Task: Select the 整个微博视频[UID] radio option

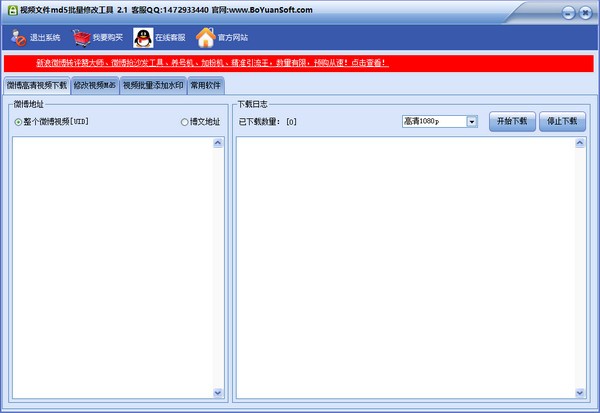Action: 18,122
